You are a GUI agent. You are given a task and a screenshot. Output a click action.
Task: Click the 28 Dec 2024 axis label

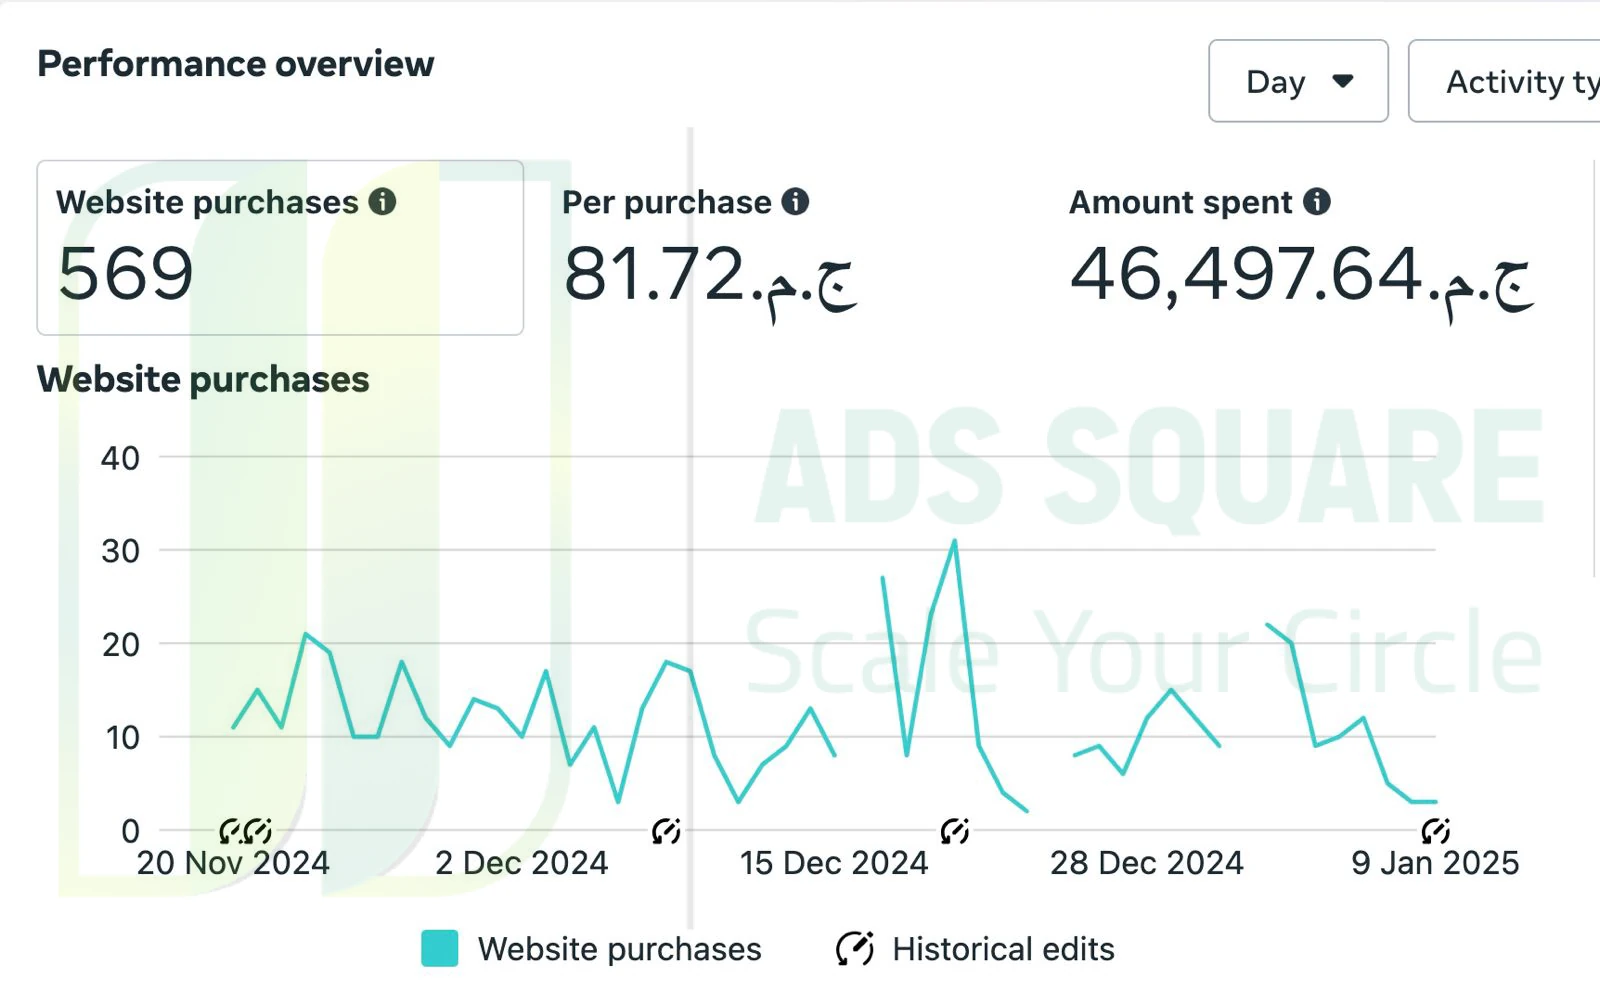(x=1147, y=863)
